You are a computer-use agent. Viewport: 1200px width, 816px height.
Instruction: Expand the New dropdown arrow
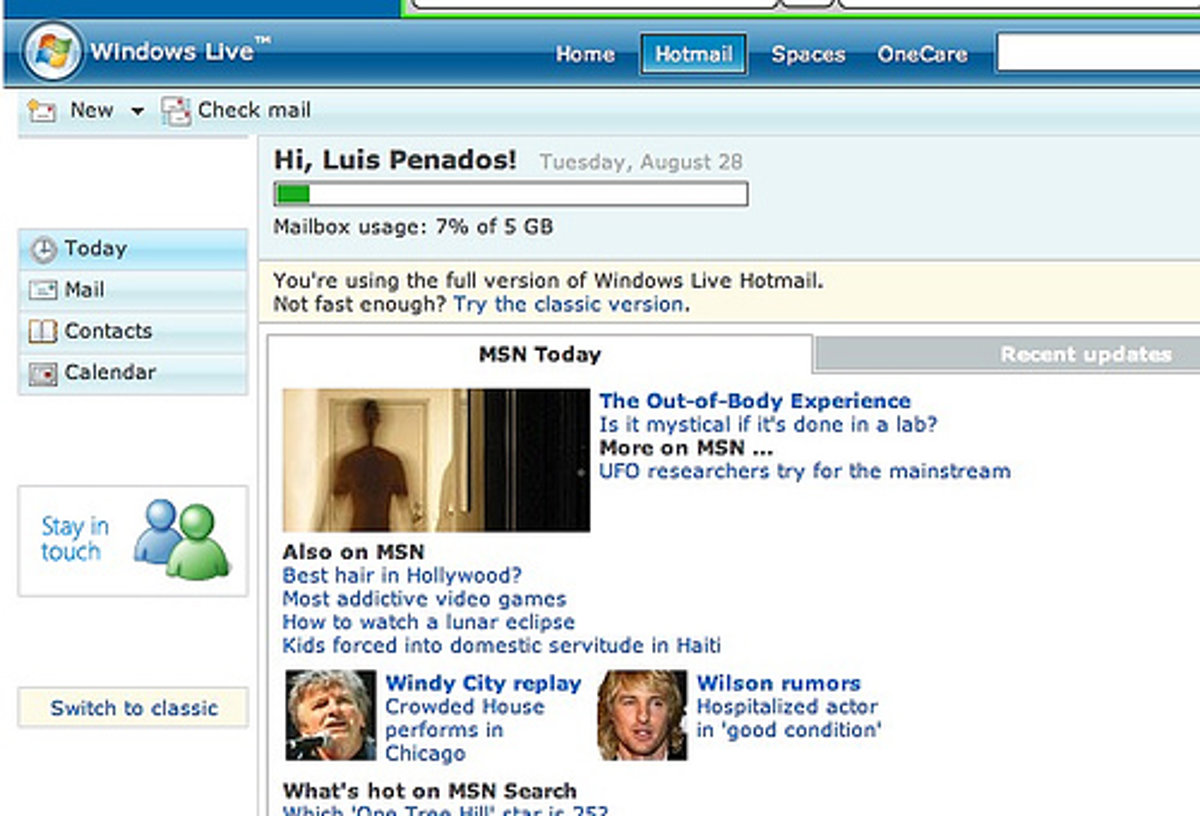(x=137, y=112)
